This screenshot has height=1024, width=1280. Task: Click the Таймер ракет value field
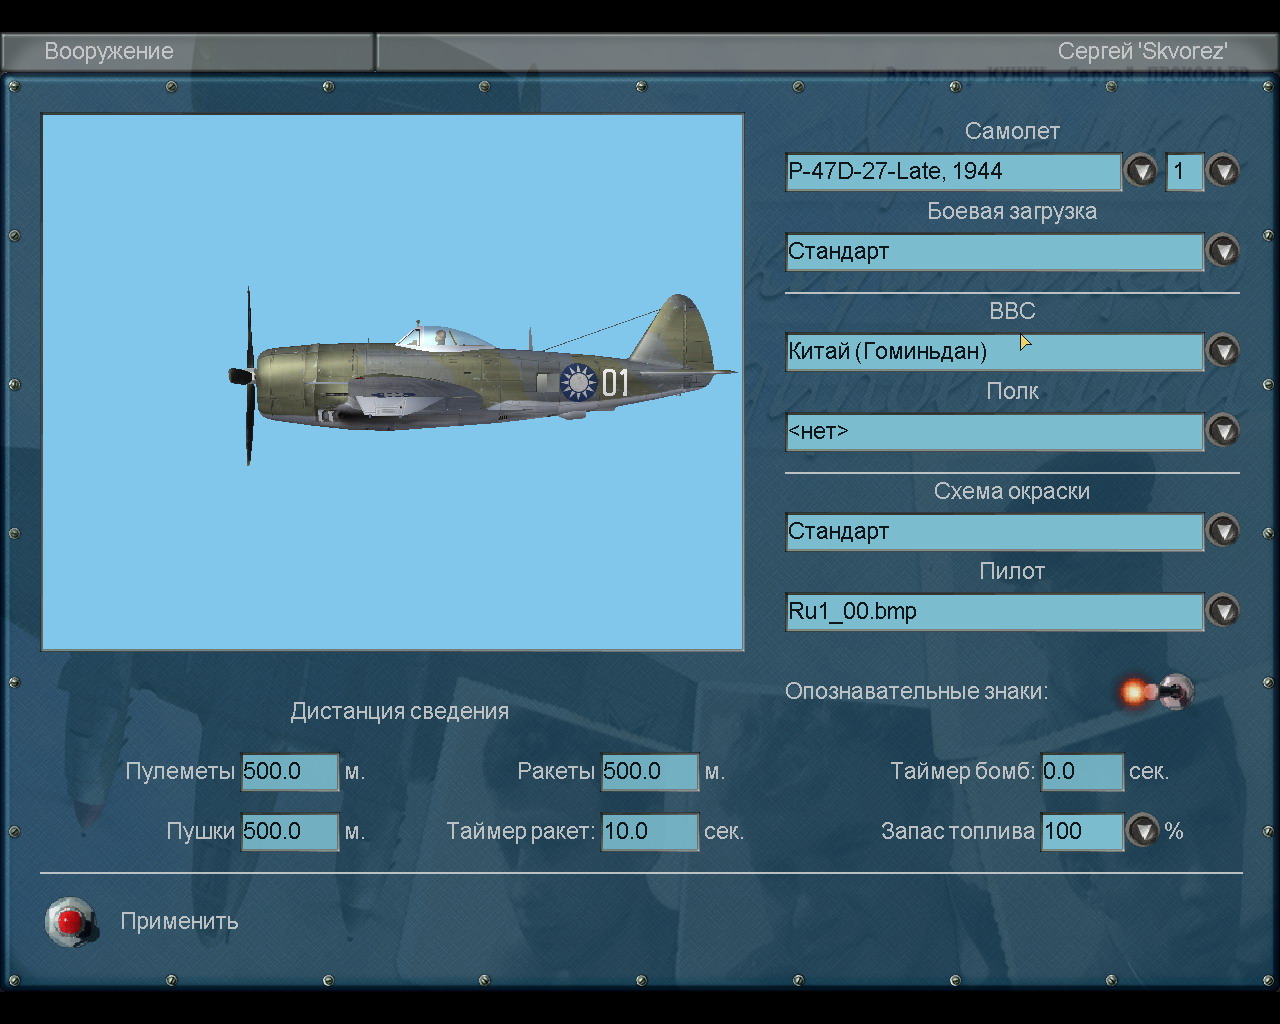[x=649, y=832]
